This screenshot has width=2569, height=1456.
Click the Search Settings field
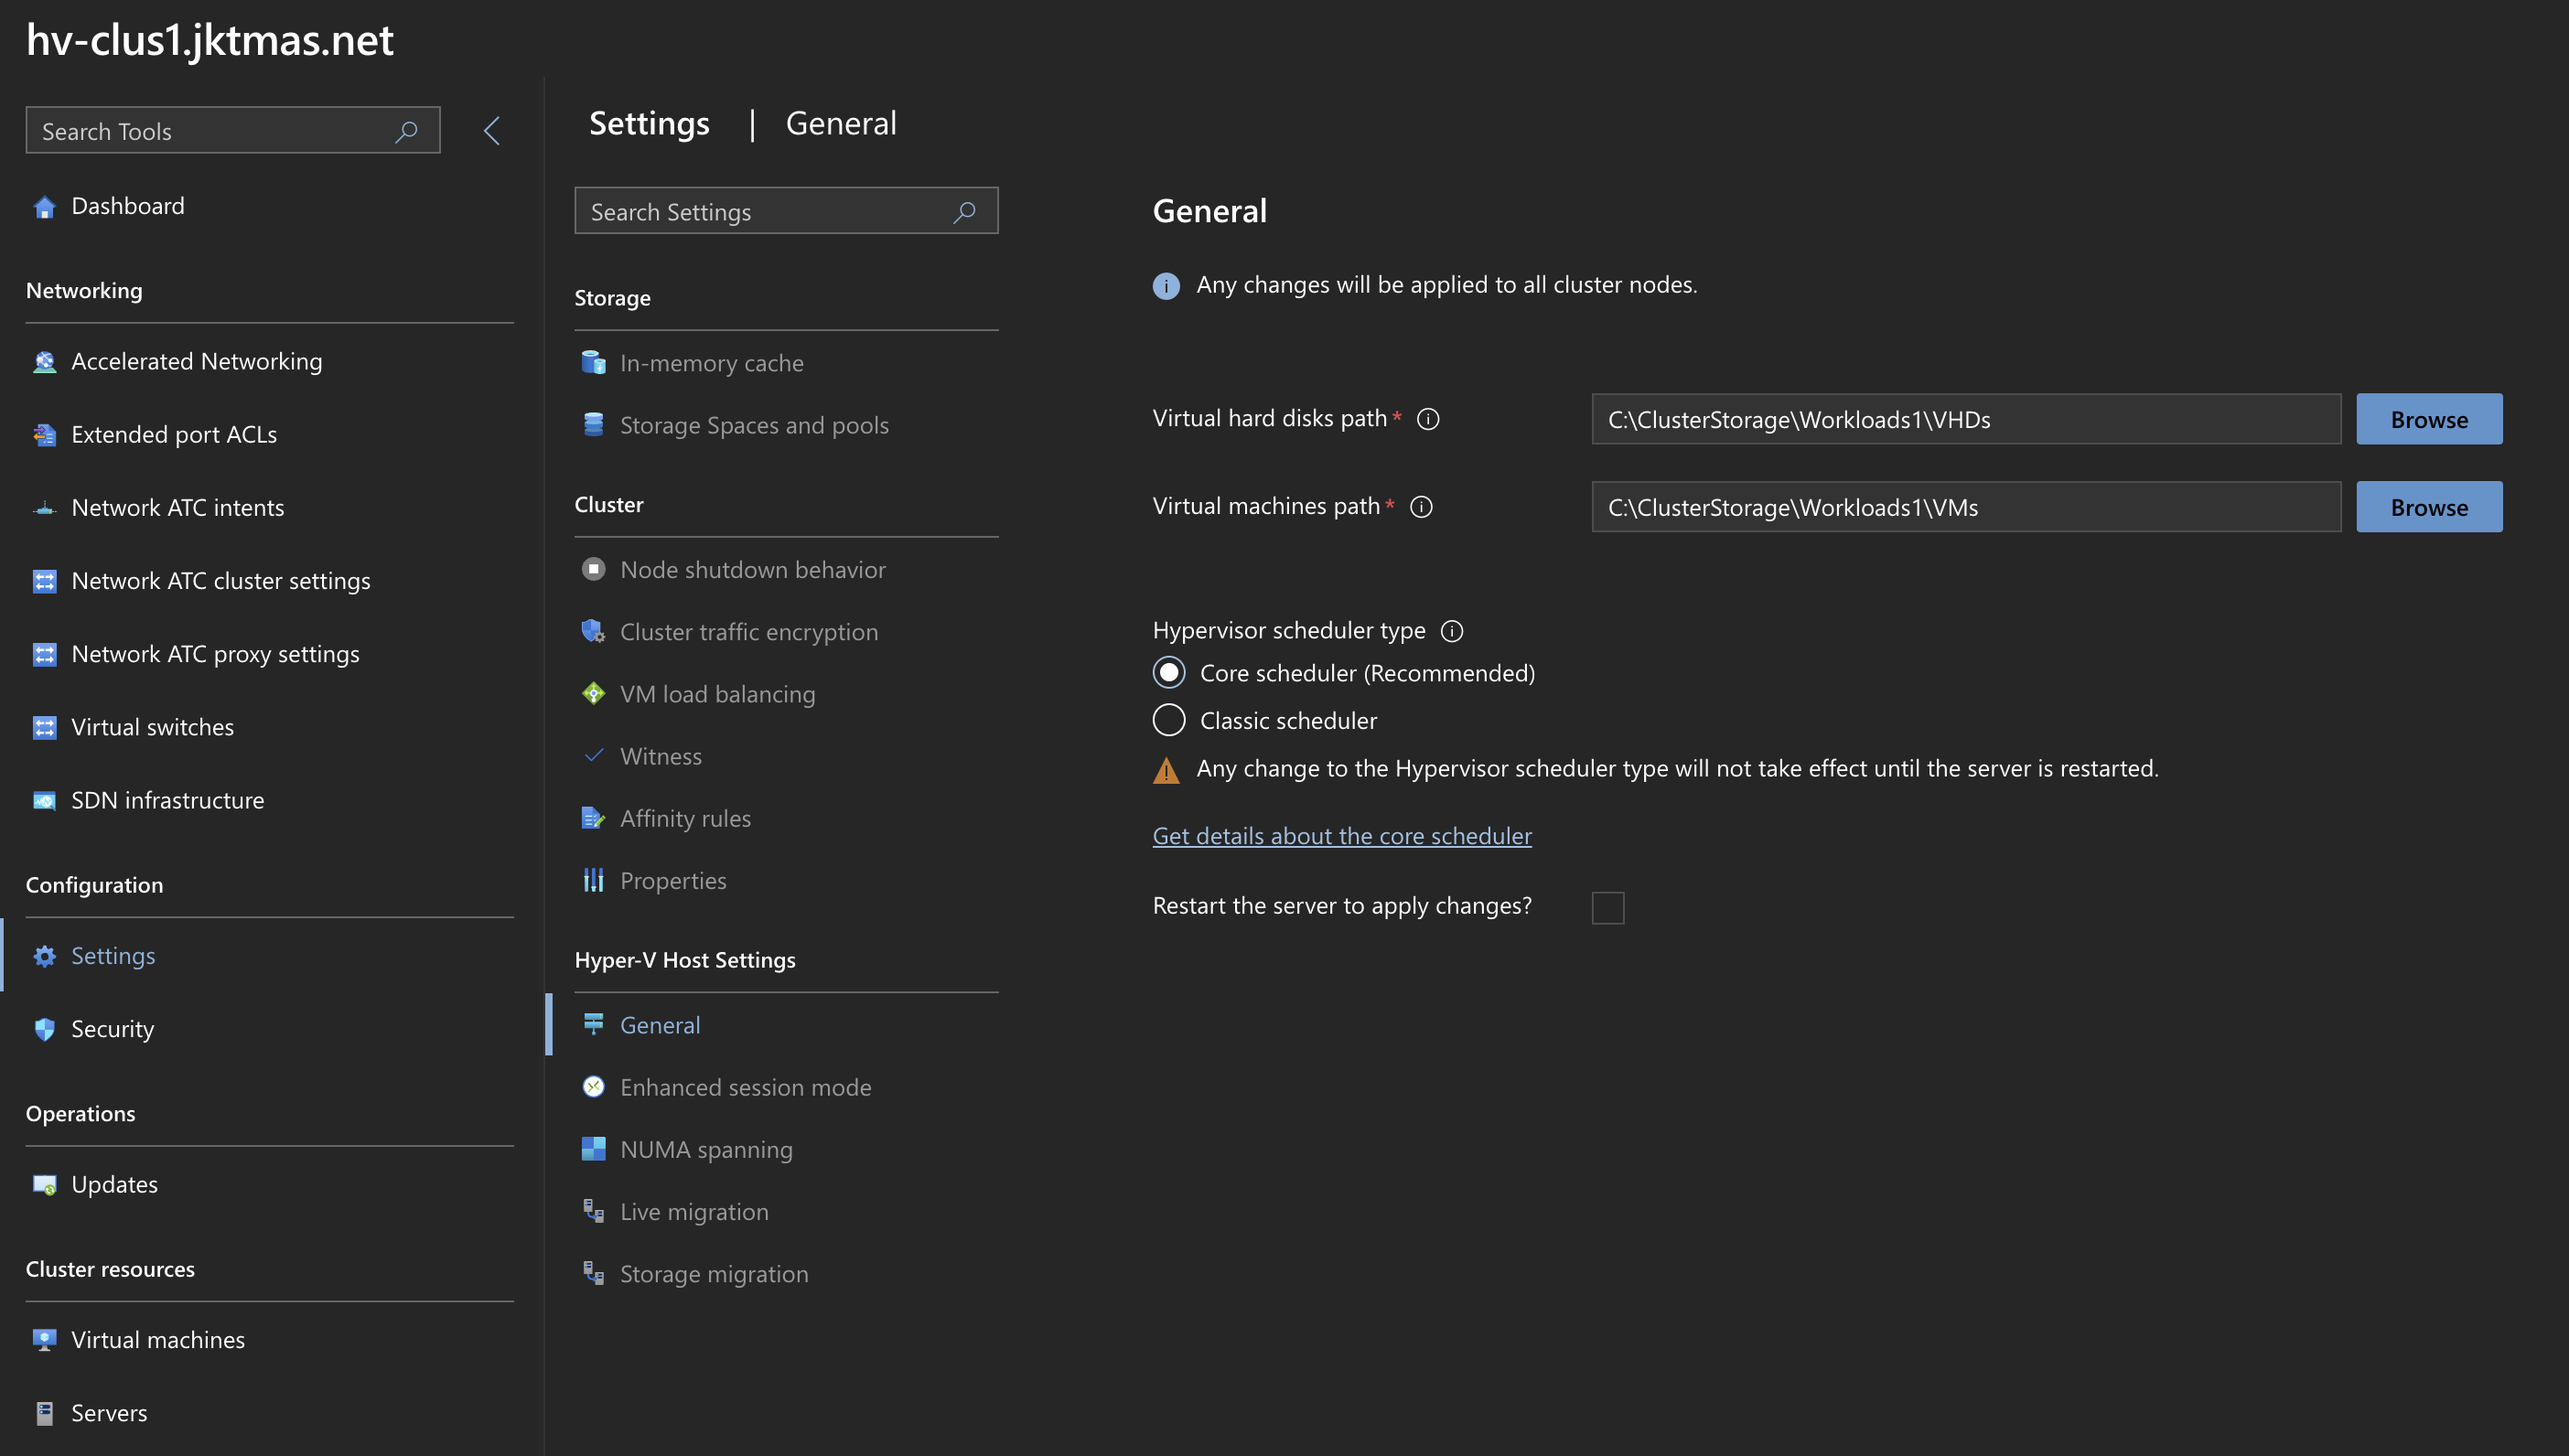[x=765, y=212]
